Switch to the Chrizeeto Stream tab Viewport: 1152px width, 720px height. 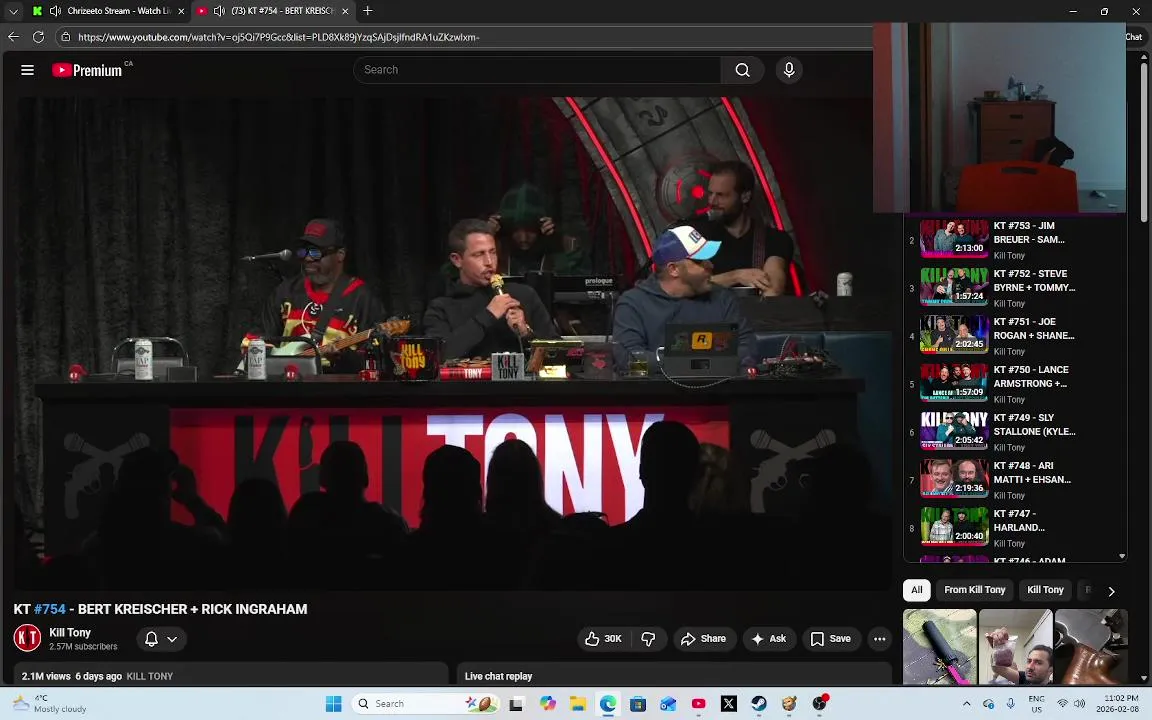[x=110, y=11]
